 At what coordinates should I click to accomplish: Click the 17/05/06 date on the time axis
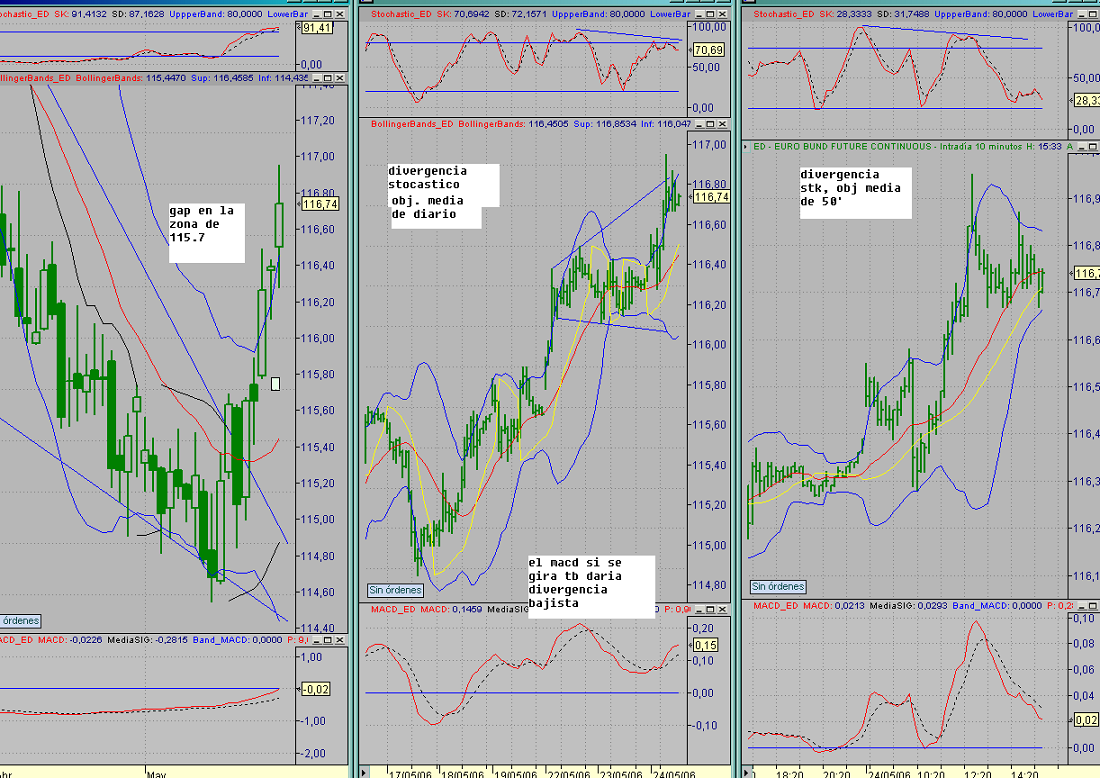click(410, 774)
